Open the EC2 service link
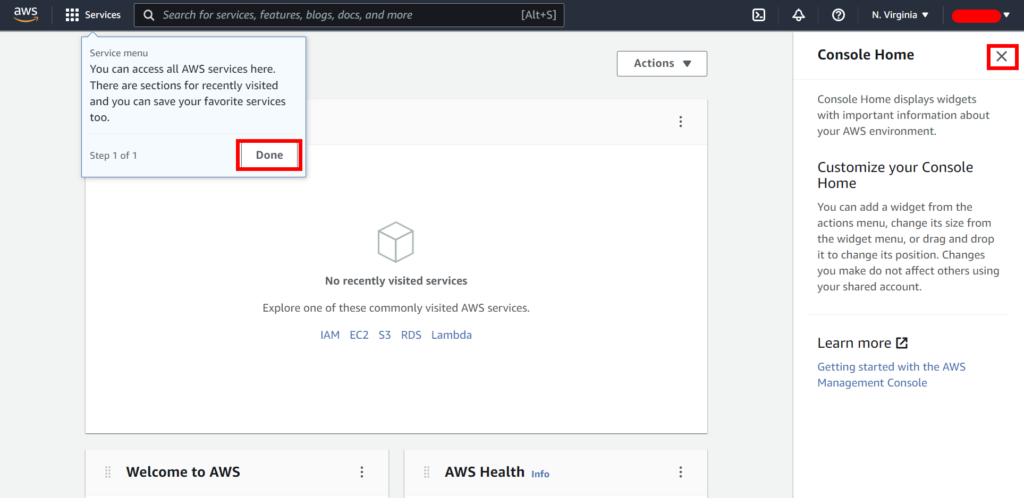Viewport: 1024px width, 498px height. coord(359,335)
